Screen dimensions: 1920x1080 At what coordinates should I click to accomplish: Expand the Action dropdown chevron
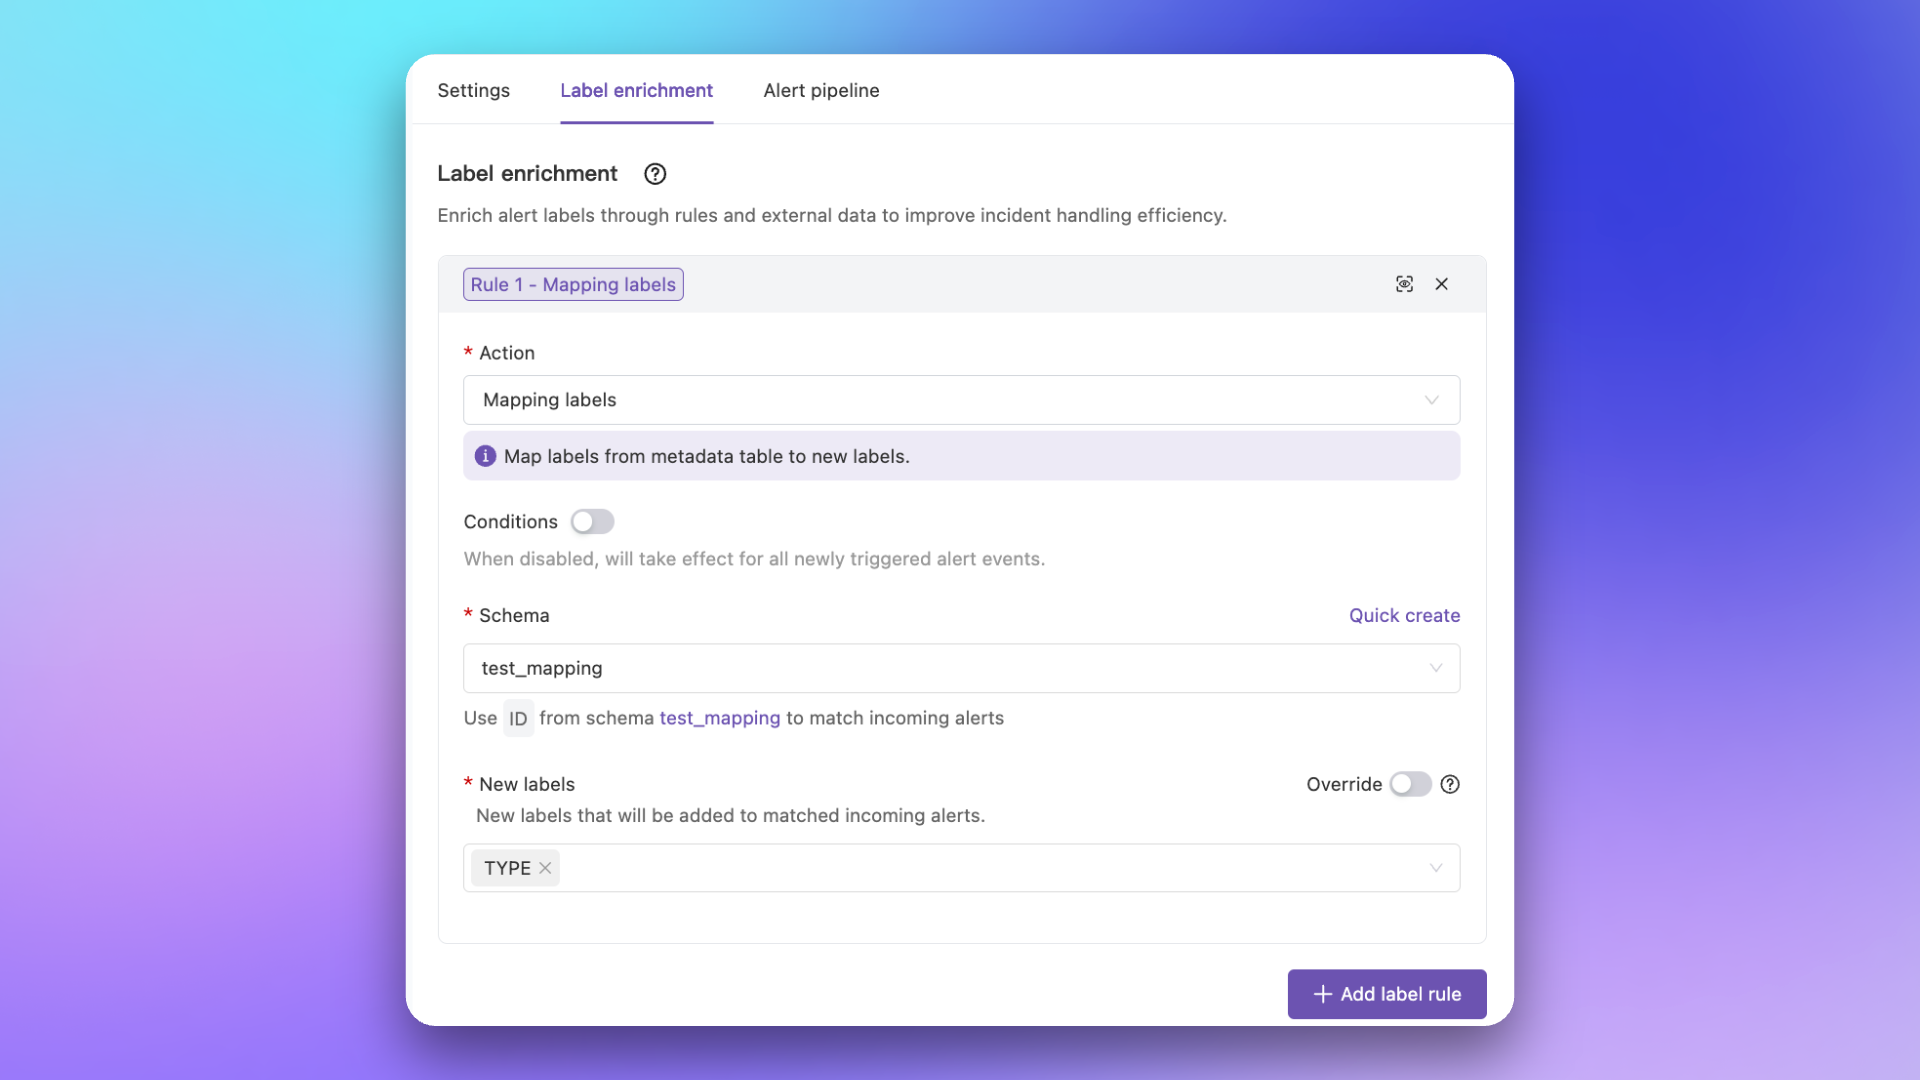point(1431,400)
